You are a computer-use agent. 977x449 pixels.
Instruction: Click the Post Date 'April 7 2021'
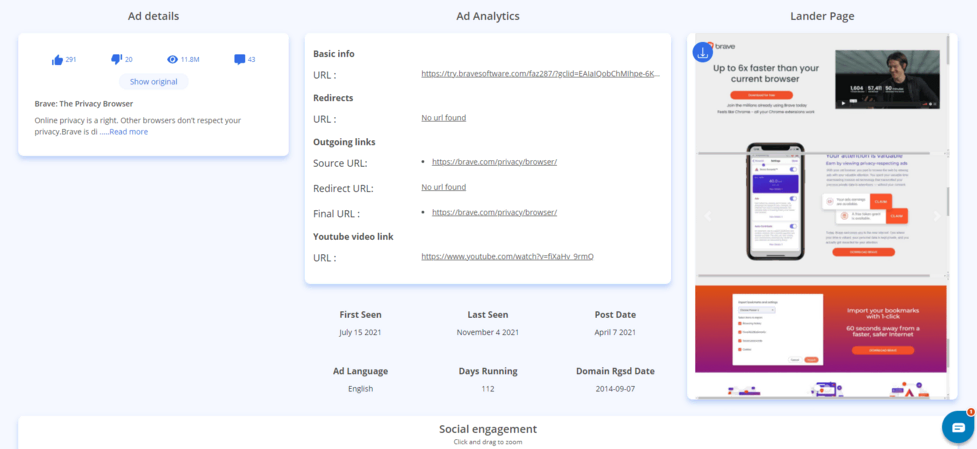(615, 333)
